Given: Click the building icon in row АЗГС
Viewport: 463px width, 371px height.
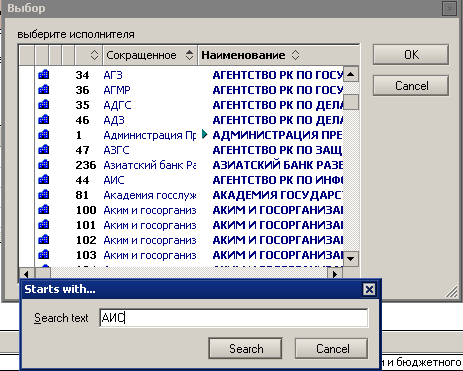Looking at the screenshot, I should click(44, 149).
